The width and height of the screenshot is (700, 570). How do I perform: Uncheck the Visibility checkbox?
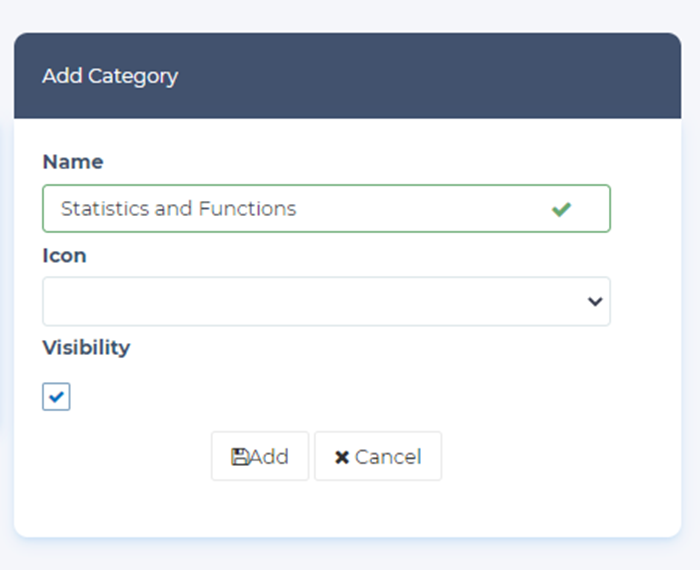(56, 397)
